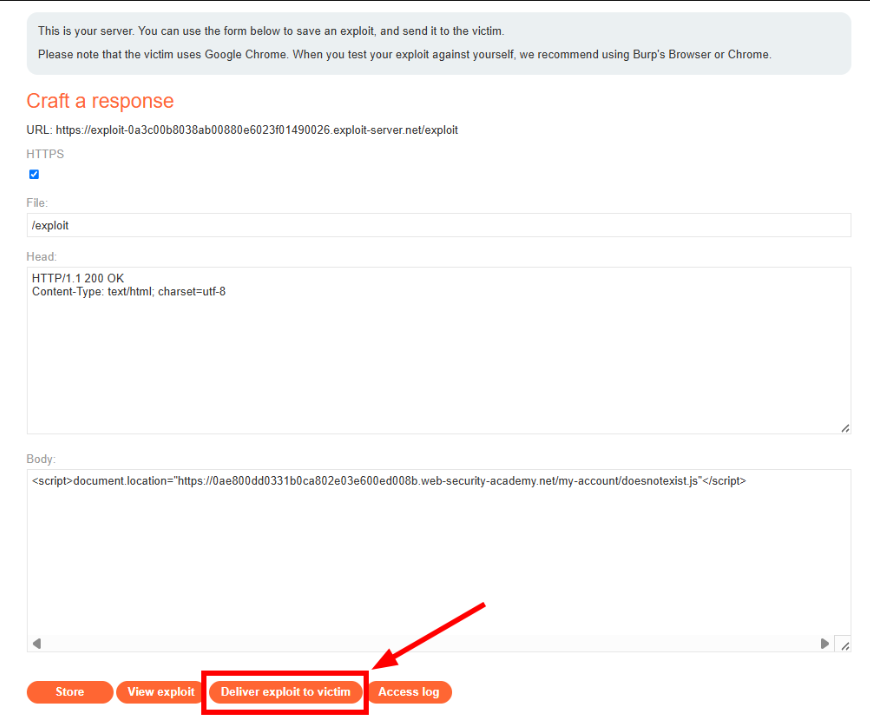Click the 'Please note that the victim' text
Image resolution: width=870 pixels, height=722 pixels.
coord(404,54)
